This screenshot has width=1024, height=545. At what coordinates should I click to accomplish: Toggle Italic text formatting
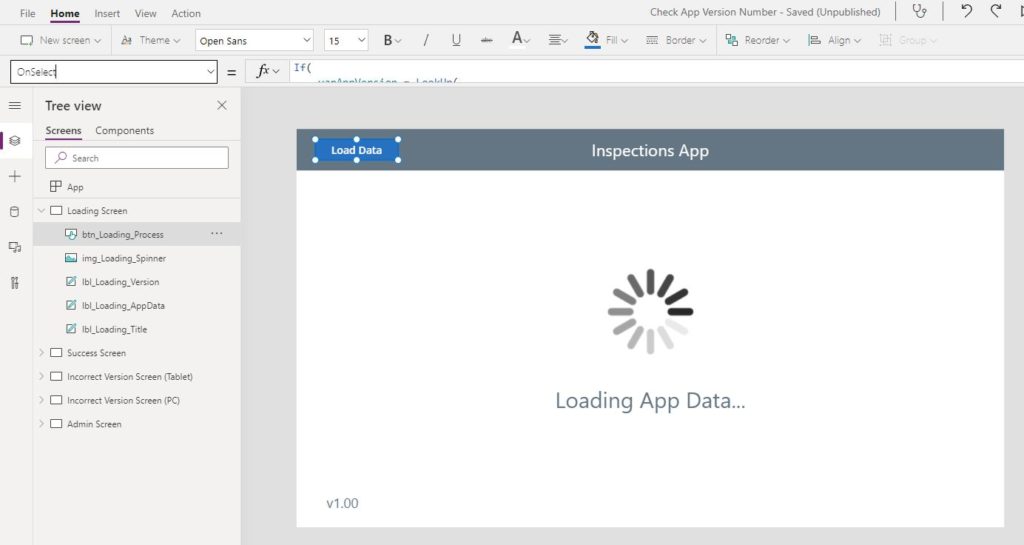(x=426, y=40)
